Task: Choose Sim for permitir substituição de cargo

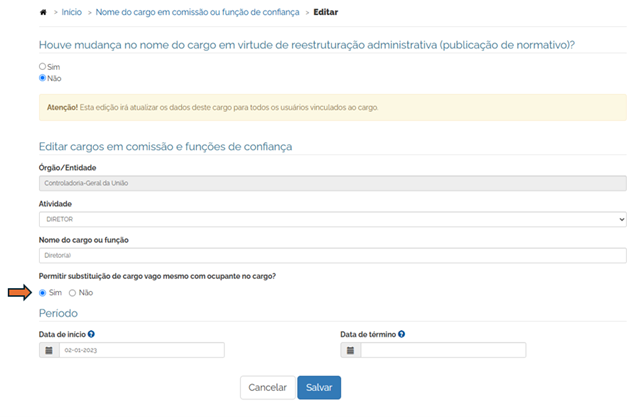Action: 43,293
